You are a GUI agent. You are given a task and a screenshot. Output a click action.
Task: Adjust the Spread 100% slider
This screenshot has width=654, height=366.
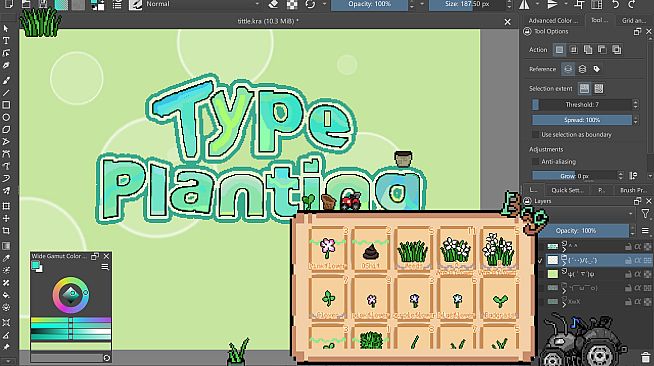(582, 120)
